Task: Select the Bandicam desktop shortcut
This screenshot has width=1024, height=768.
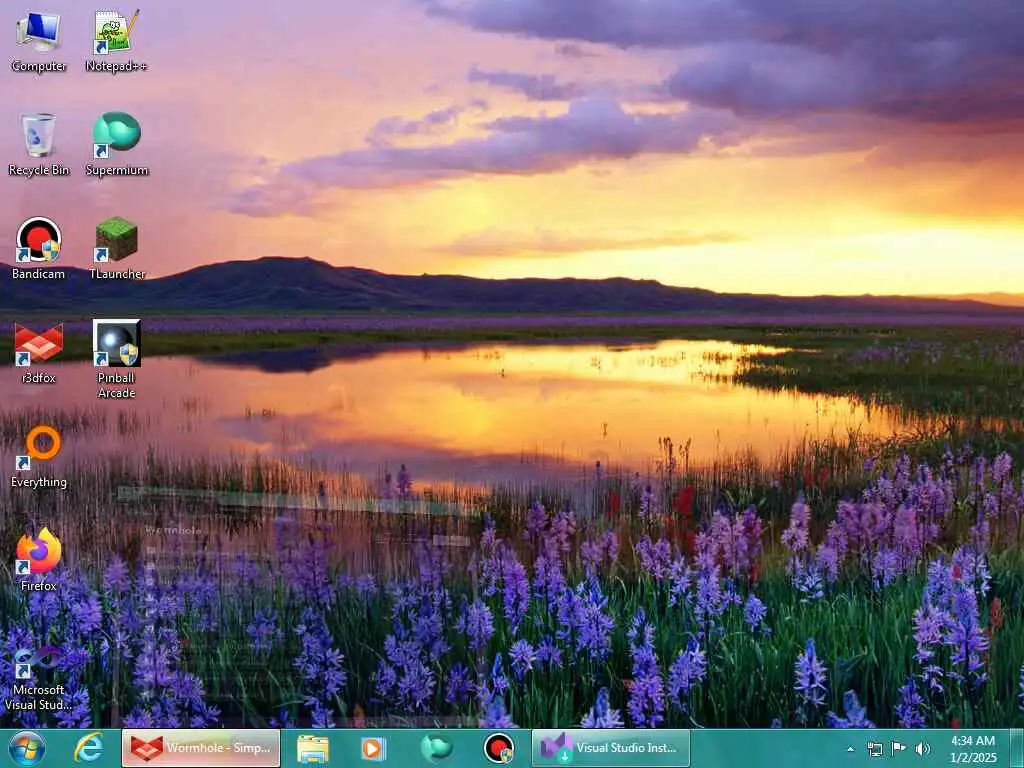Action: [39, 248]
